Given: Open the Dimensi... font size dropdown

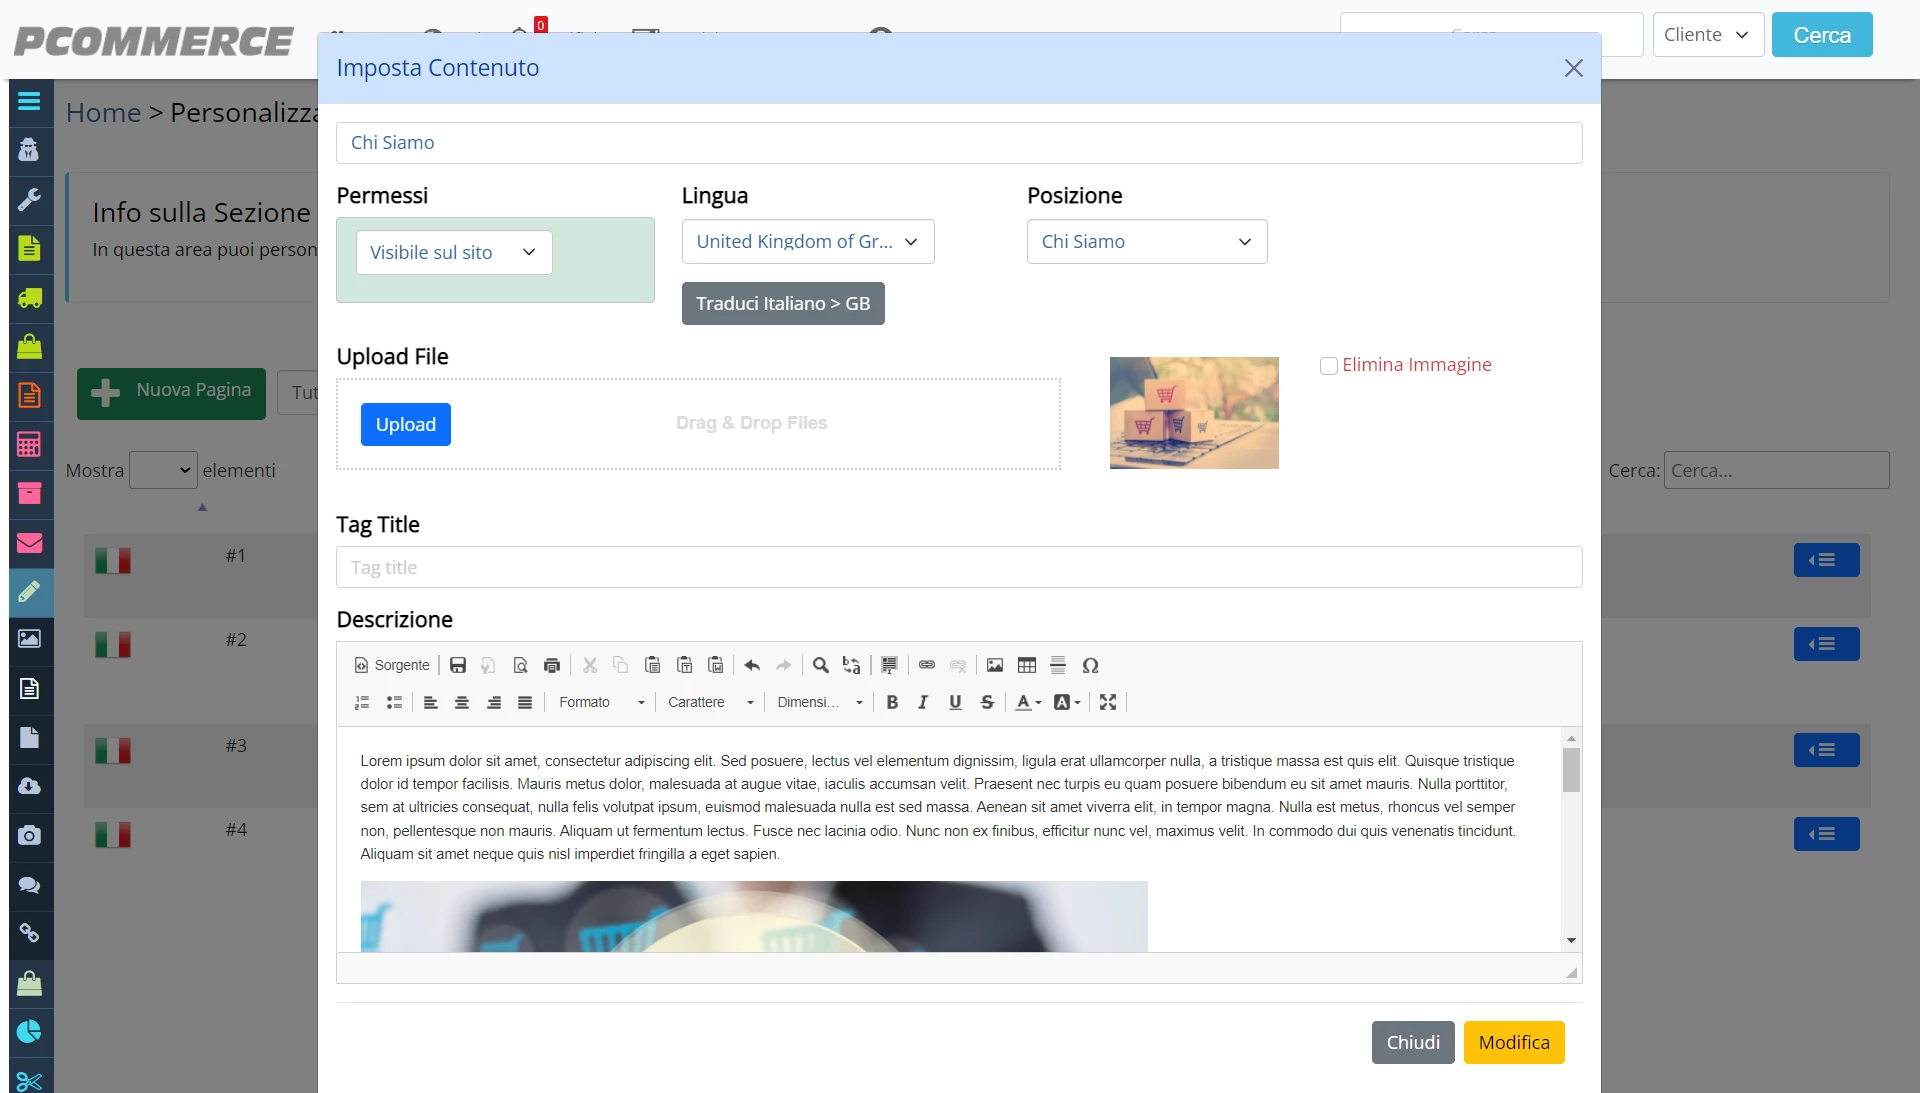Looking at the screenshot, I should click(820, 702).
